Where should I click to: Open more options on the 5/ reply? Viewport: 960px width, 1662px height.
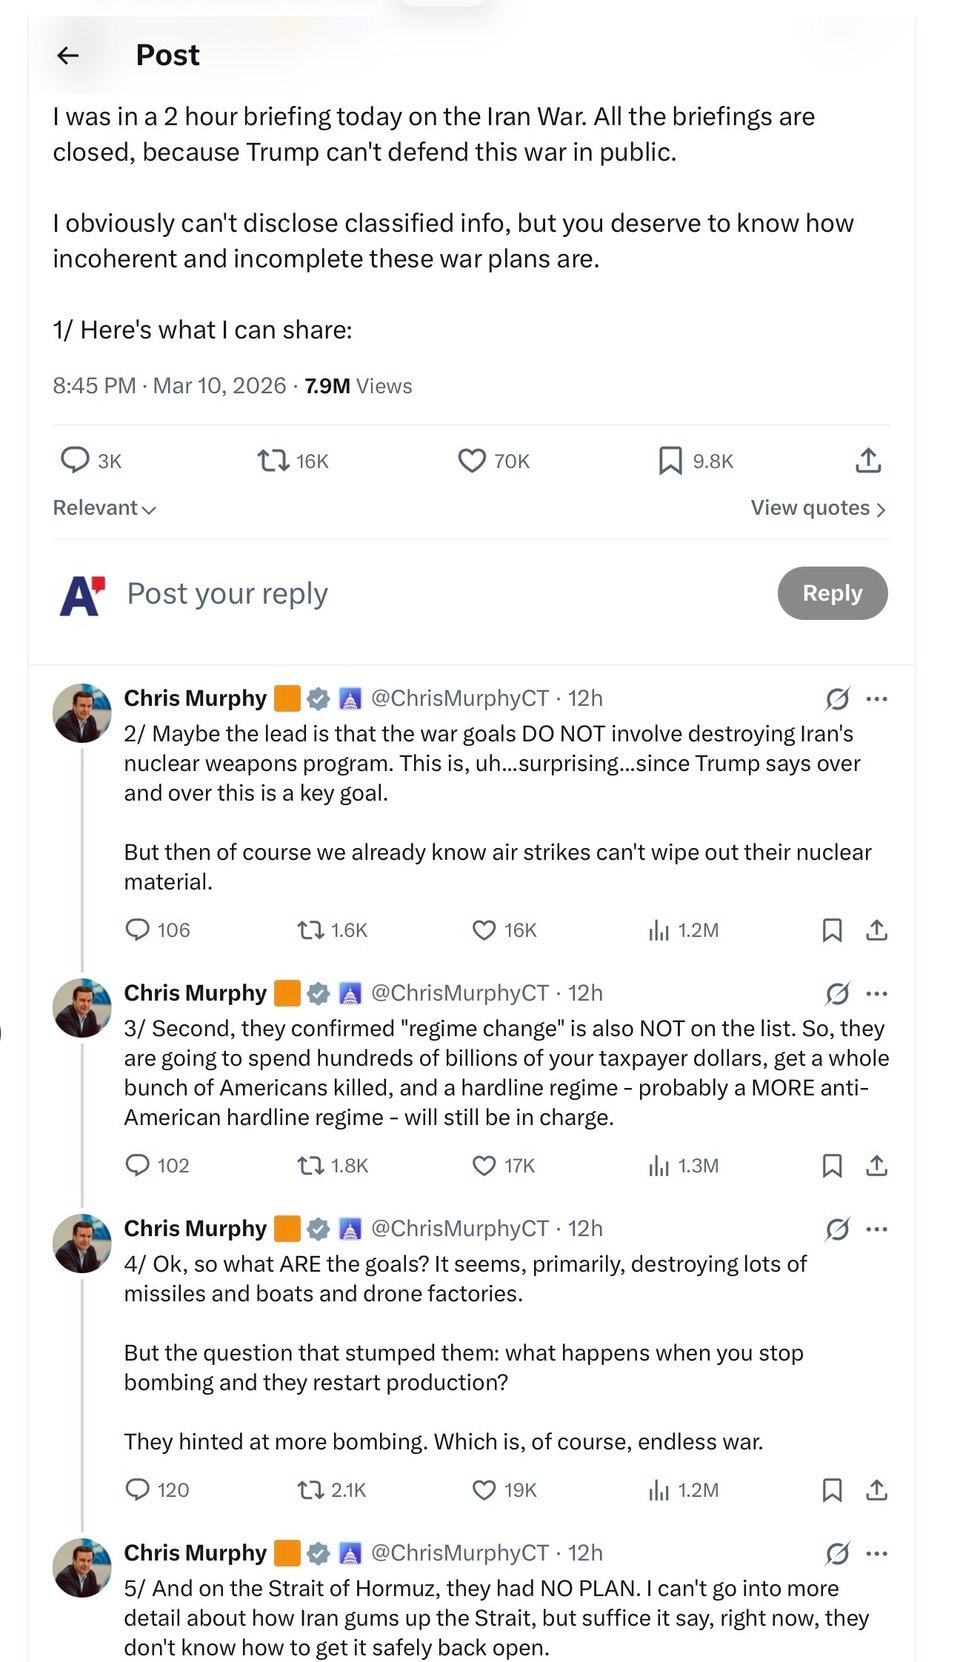click(x=877, y=1554)
